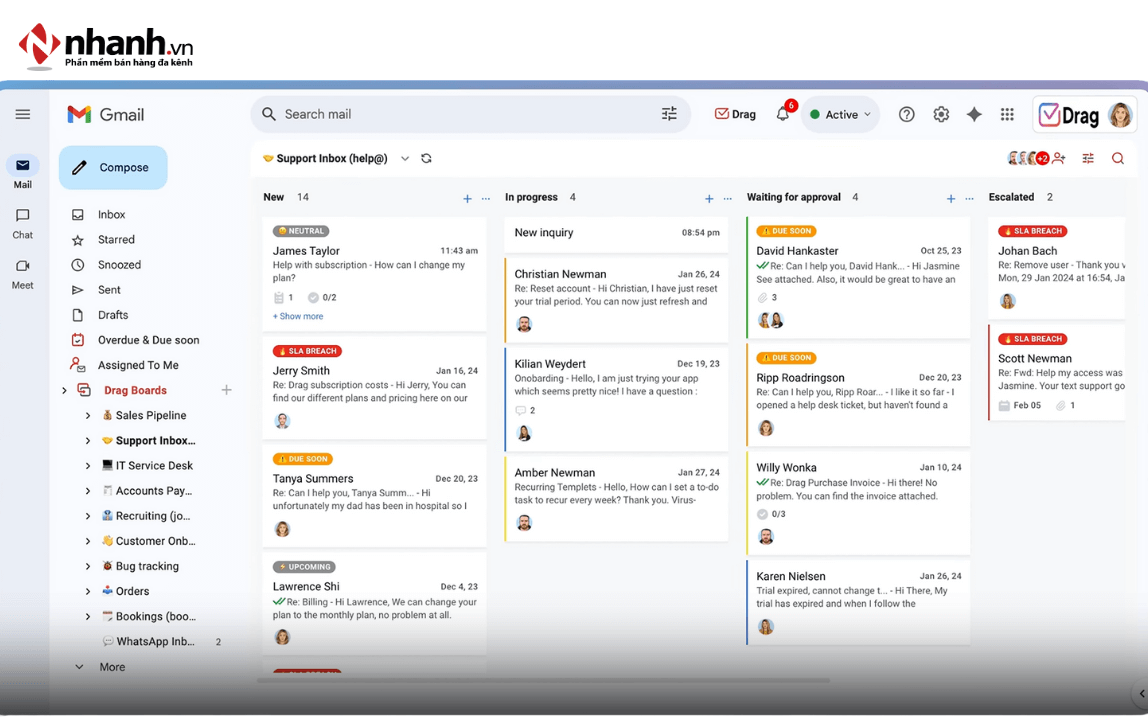The width and height of the screenshot is (1148, 717).
Task: Select Assigned To Me in sidebar
Action: [x=138, y=365]
